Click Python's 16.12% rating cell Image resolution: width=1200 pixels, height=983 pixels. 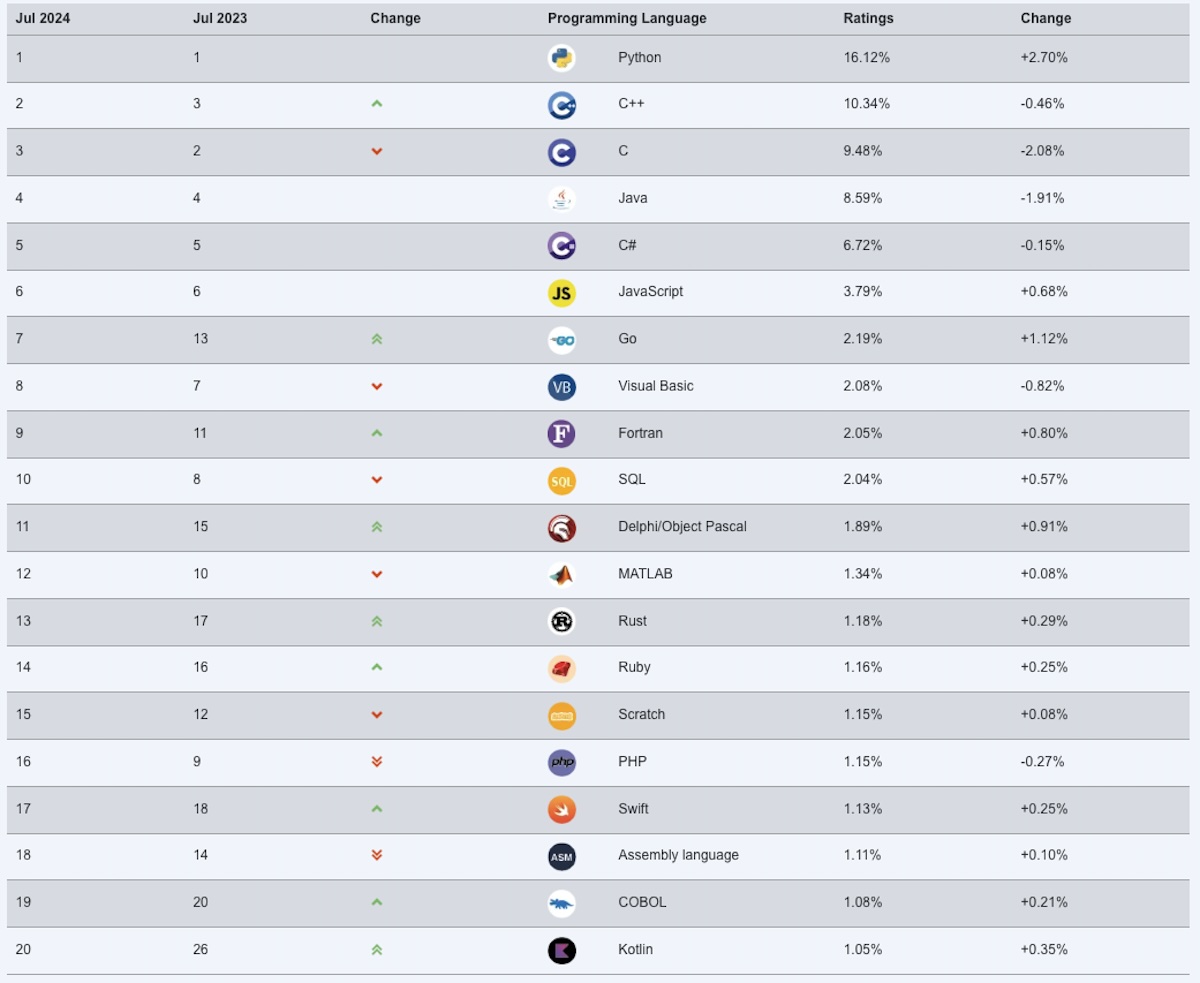[866, 58]
